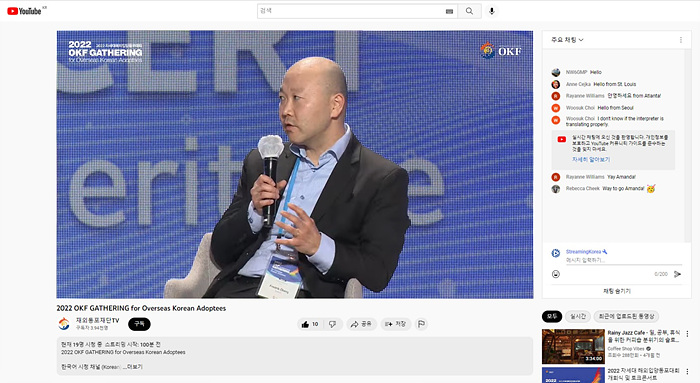Open the on-screen keyboard icon in search box

(x=449, y=12)
